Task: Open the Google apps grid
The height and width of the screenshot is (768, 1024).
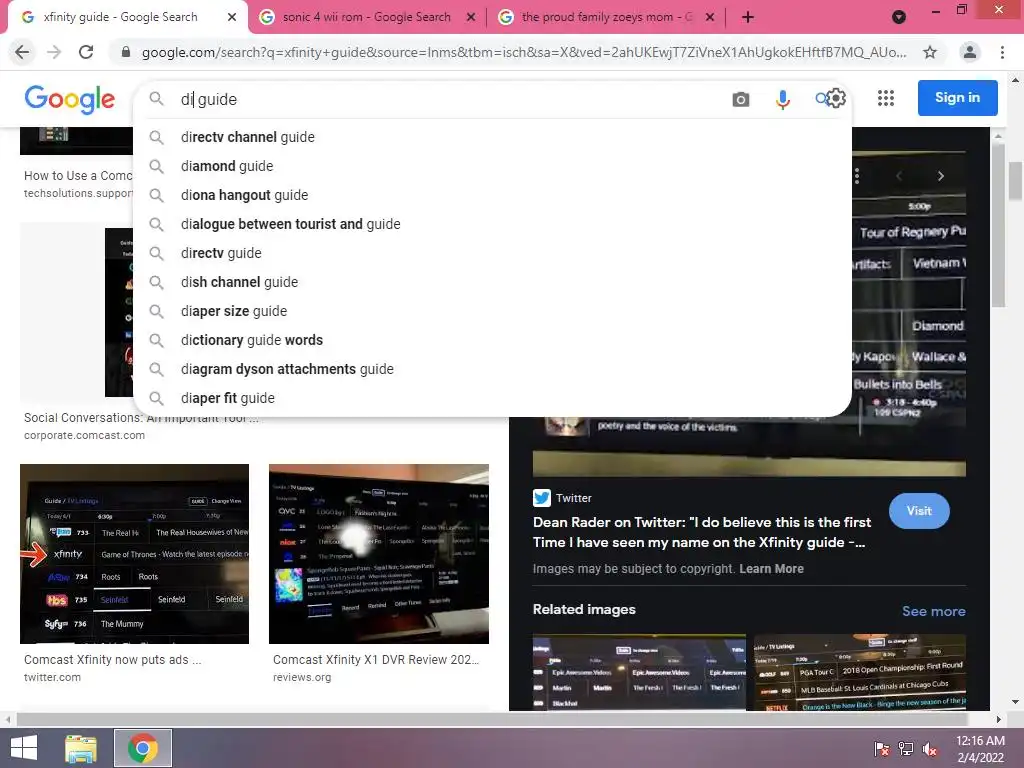Action: point(886,98)
